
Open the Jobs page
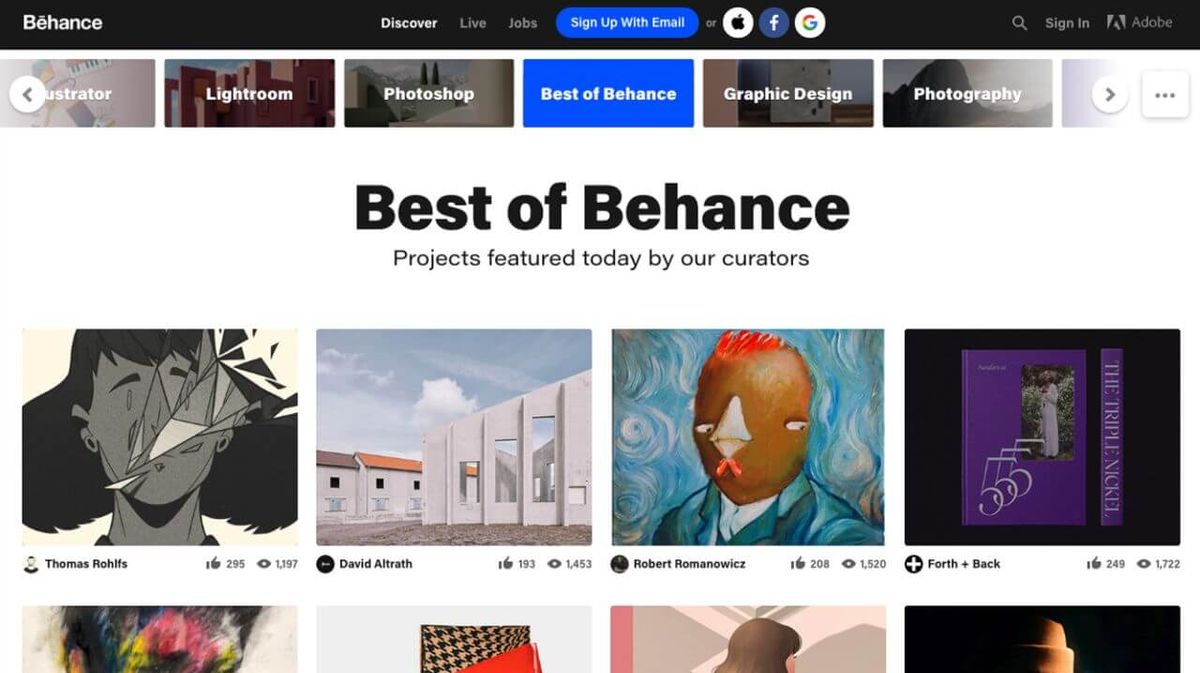click(x=522, y=23)
